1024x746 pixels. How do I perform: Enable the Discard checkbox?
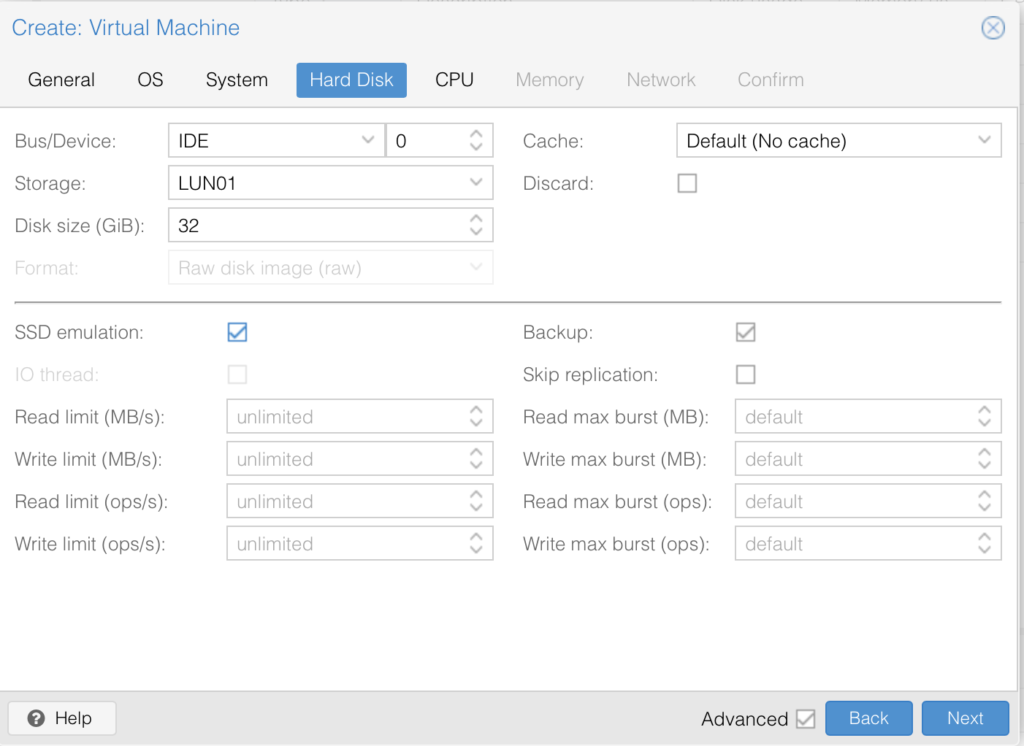(687, 183)
